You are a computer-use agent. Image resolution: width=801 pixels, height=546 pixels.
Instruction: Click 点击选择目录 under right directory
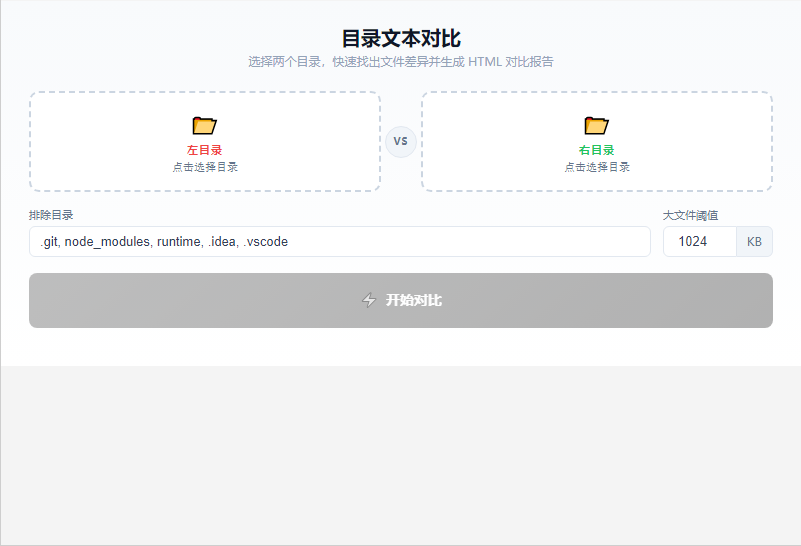(597, 167)
